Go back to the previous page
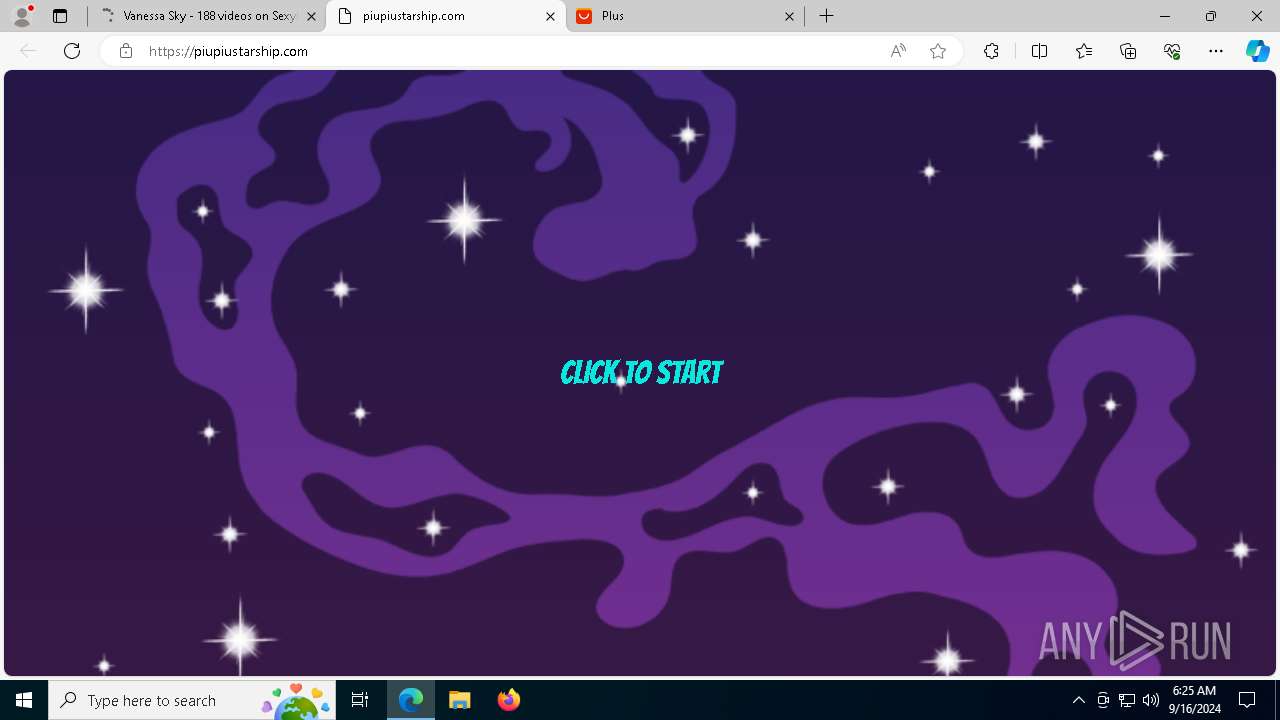This screenshot has width=1280, height=720. click(28, 51)
